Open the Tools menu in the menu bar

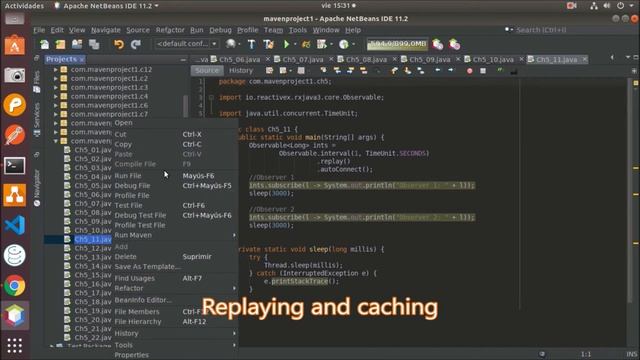(298, 30)
